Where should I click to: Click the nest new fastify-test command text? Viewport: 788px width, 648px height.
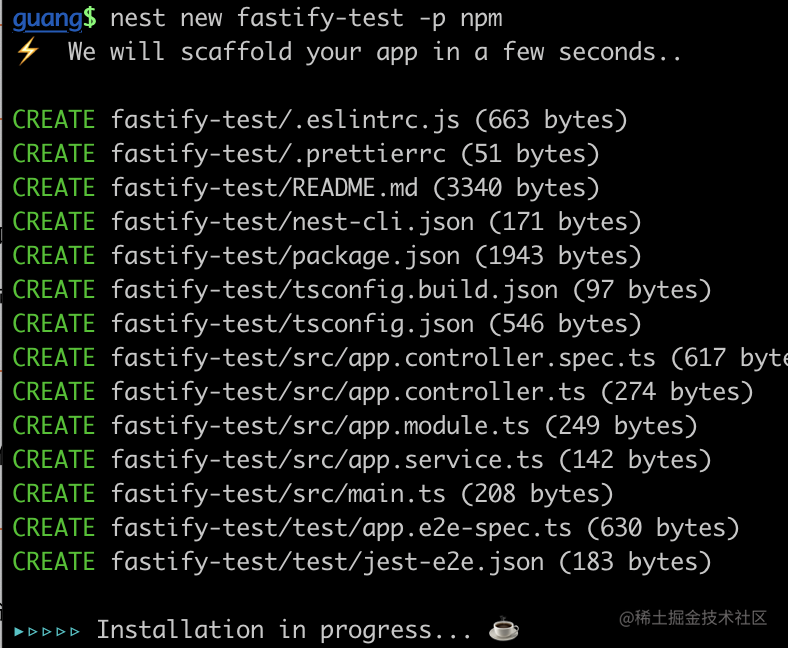307,19
